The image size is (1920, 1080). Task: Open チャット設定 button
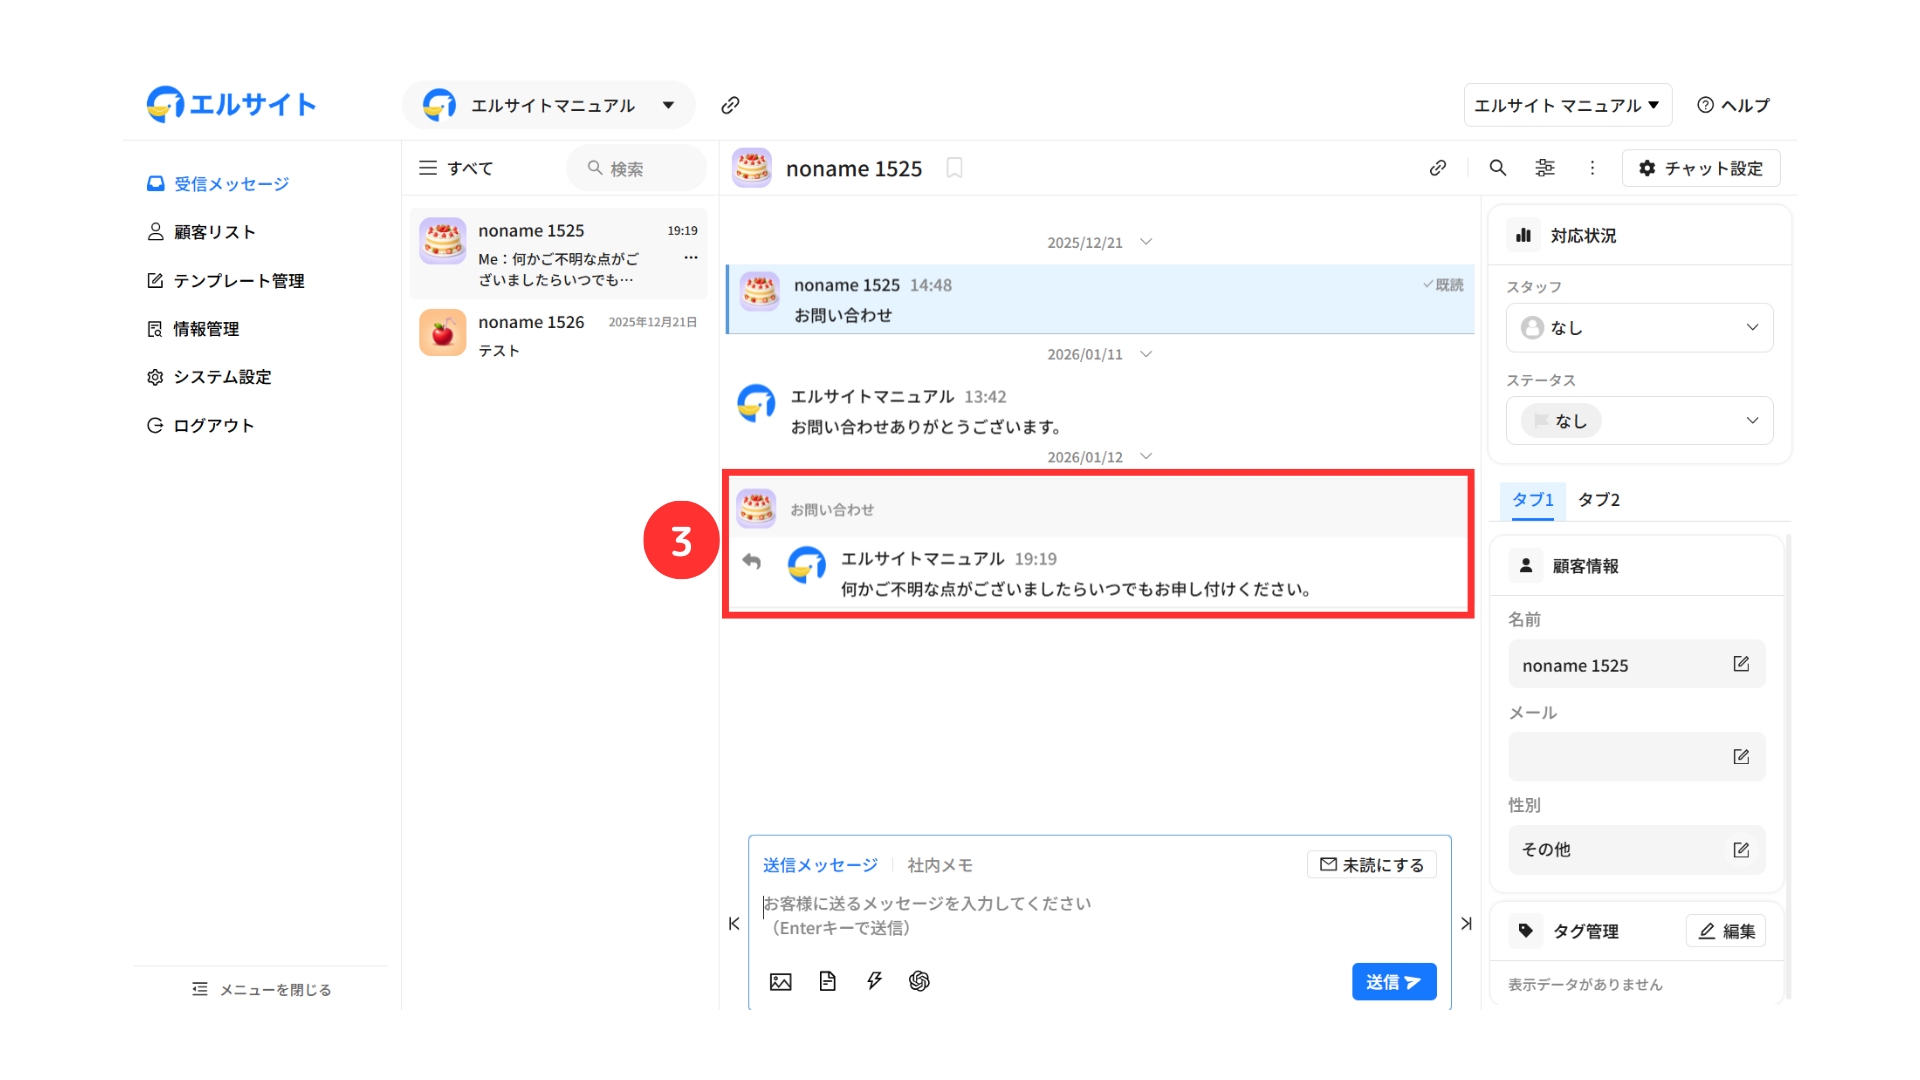click(x=1700, y=168)
